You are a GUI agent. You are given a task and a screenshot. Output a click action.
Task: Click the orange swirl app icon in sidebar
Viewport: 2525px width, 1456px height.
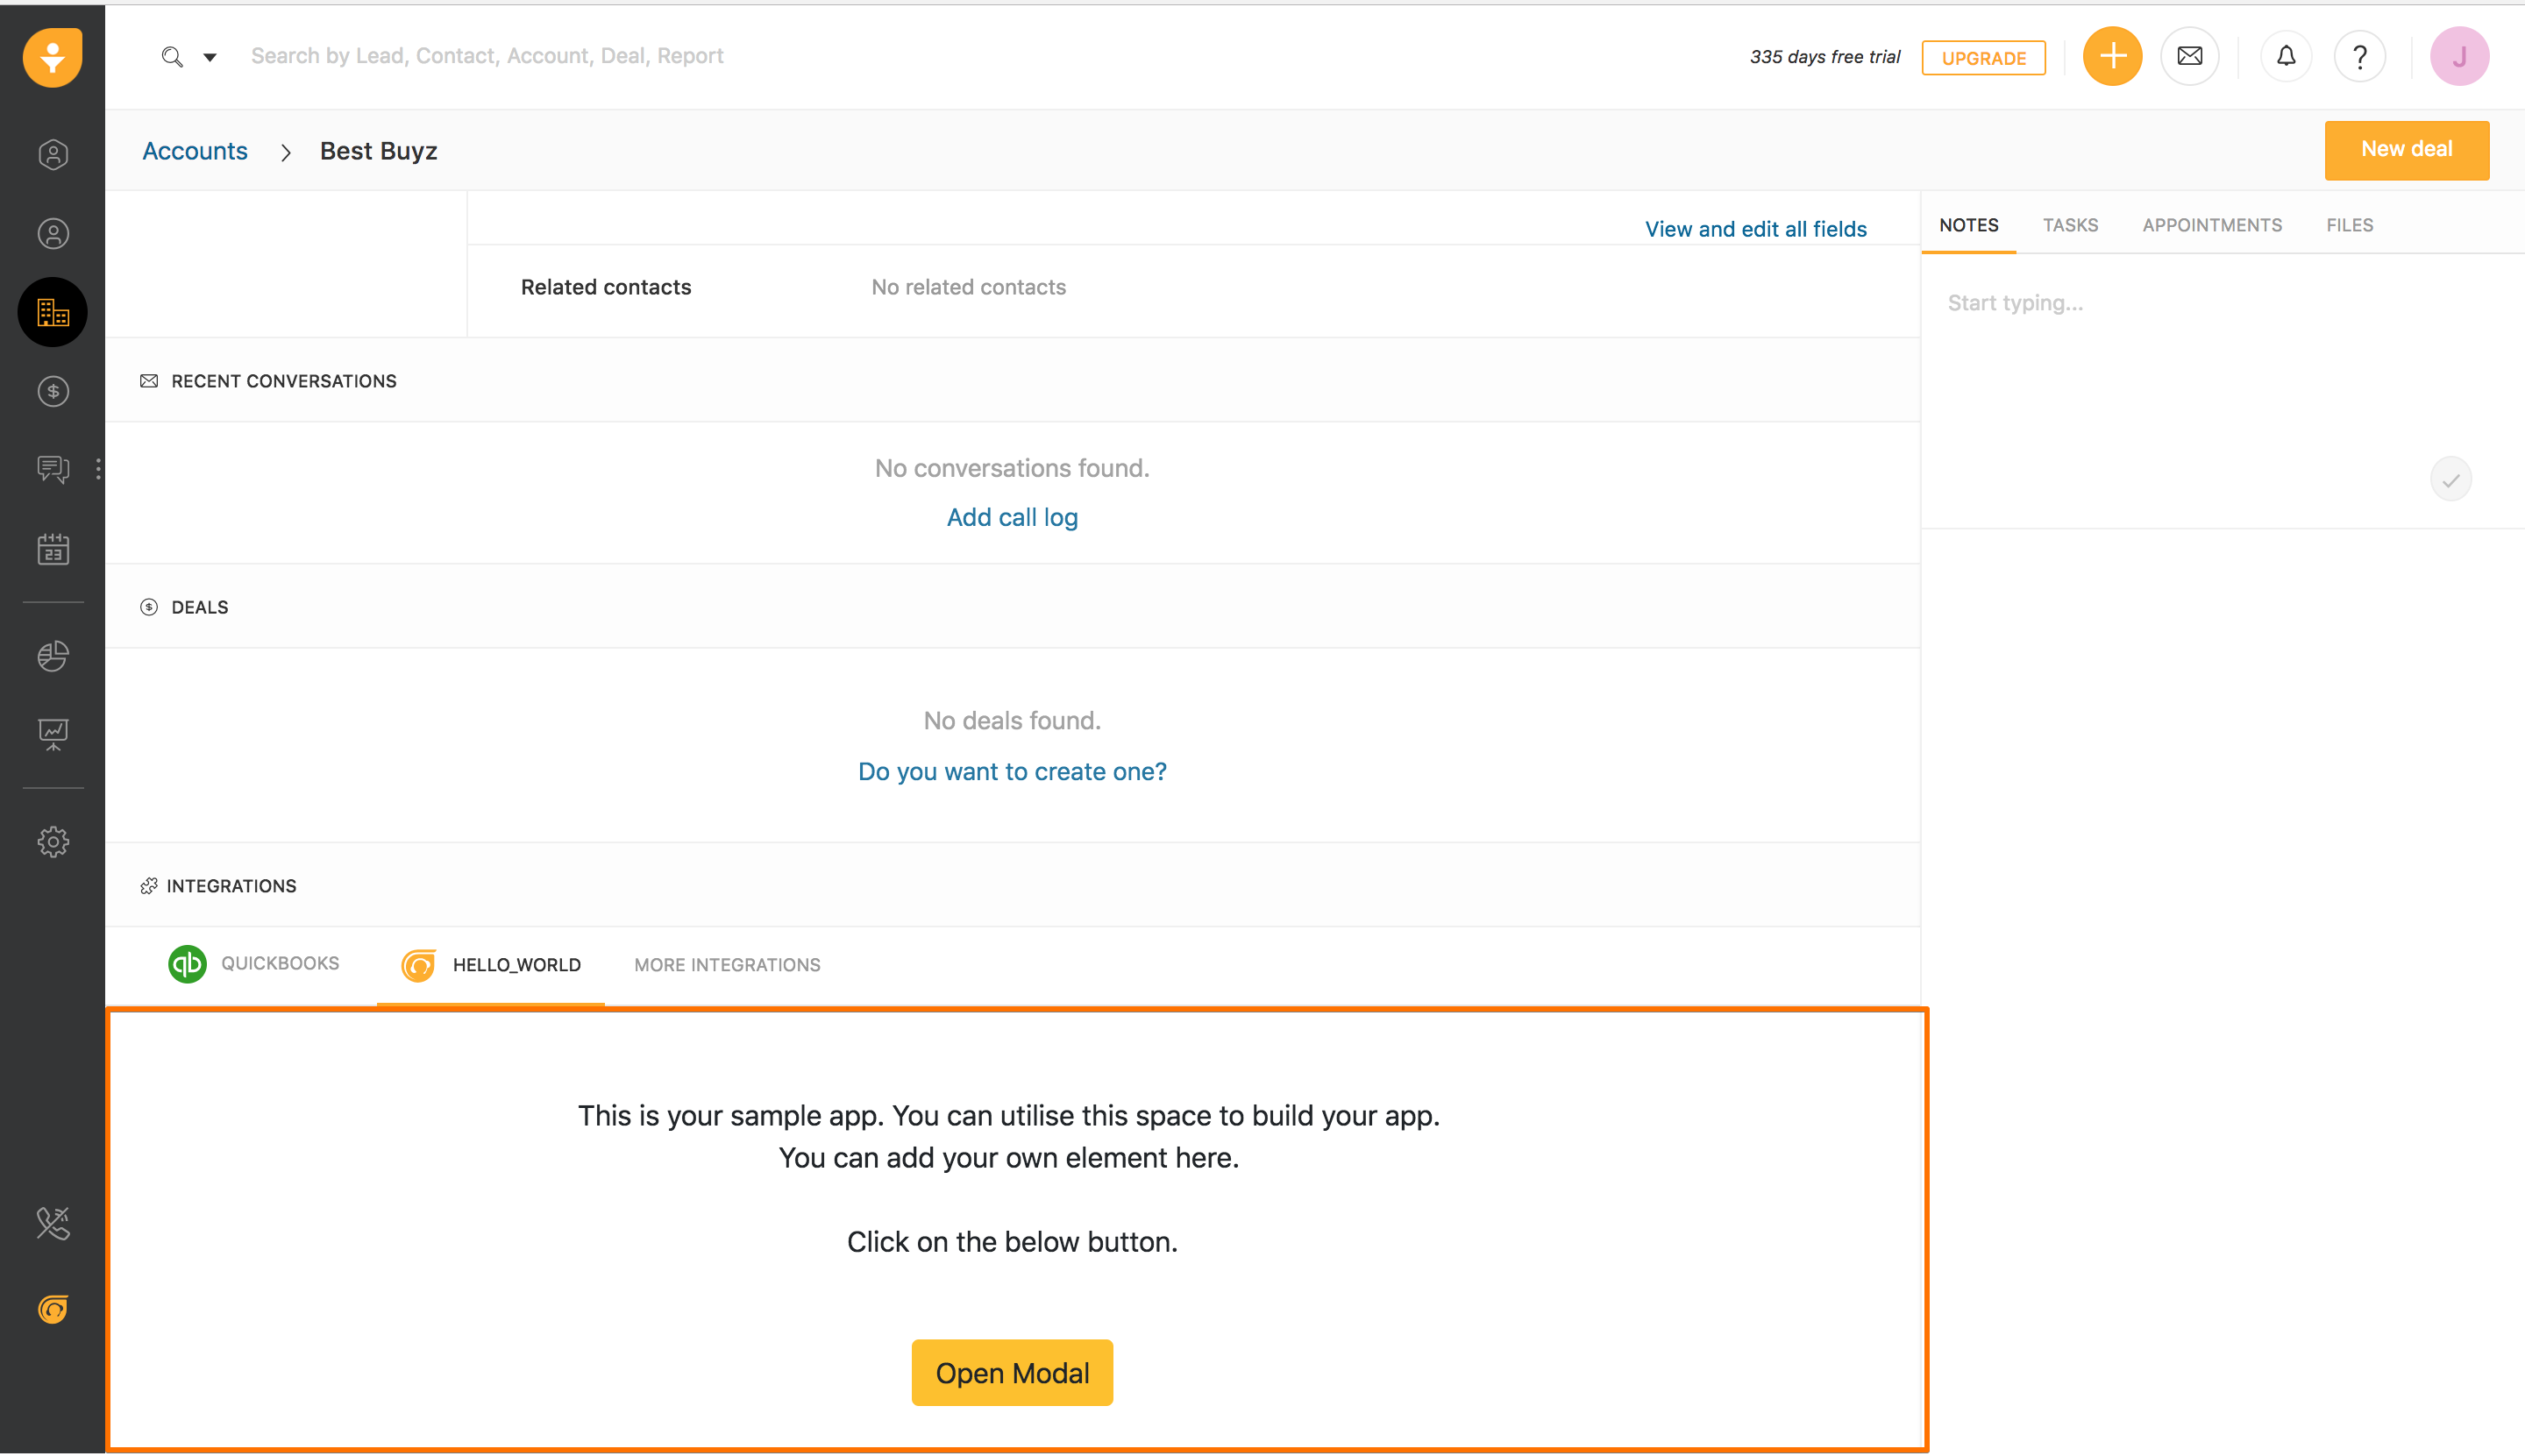click(x=53, y=1309)
